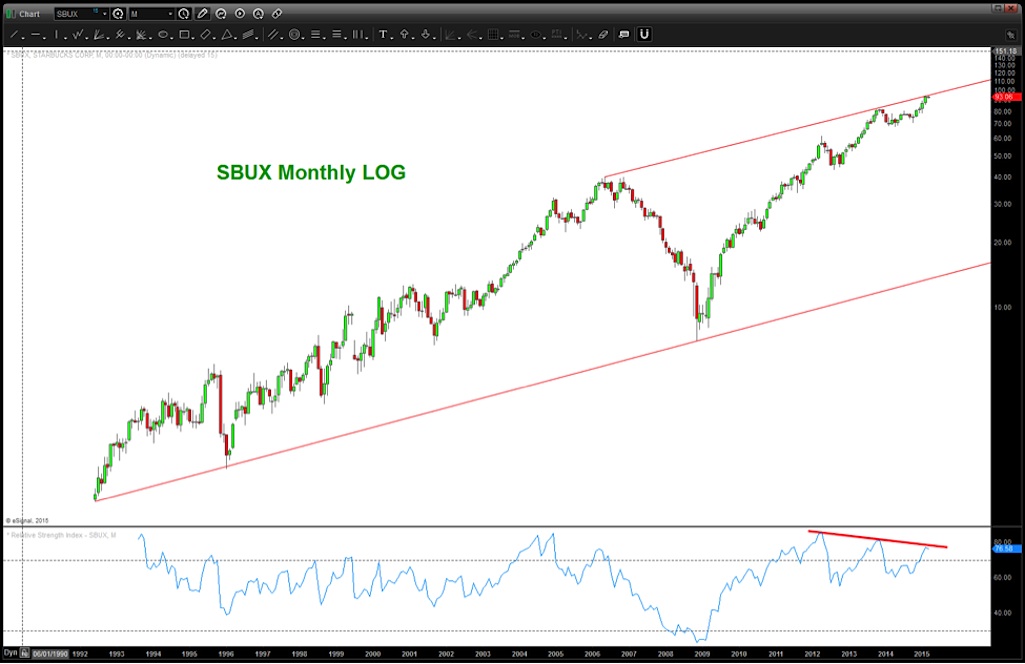Click the 1996 year on time axis
This screenshot has width=1025, height=664.
click(226, 654)
